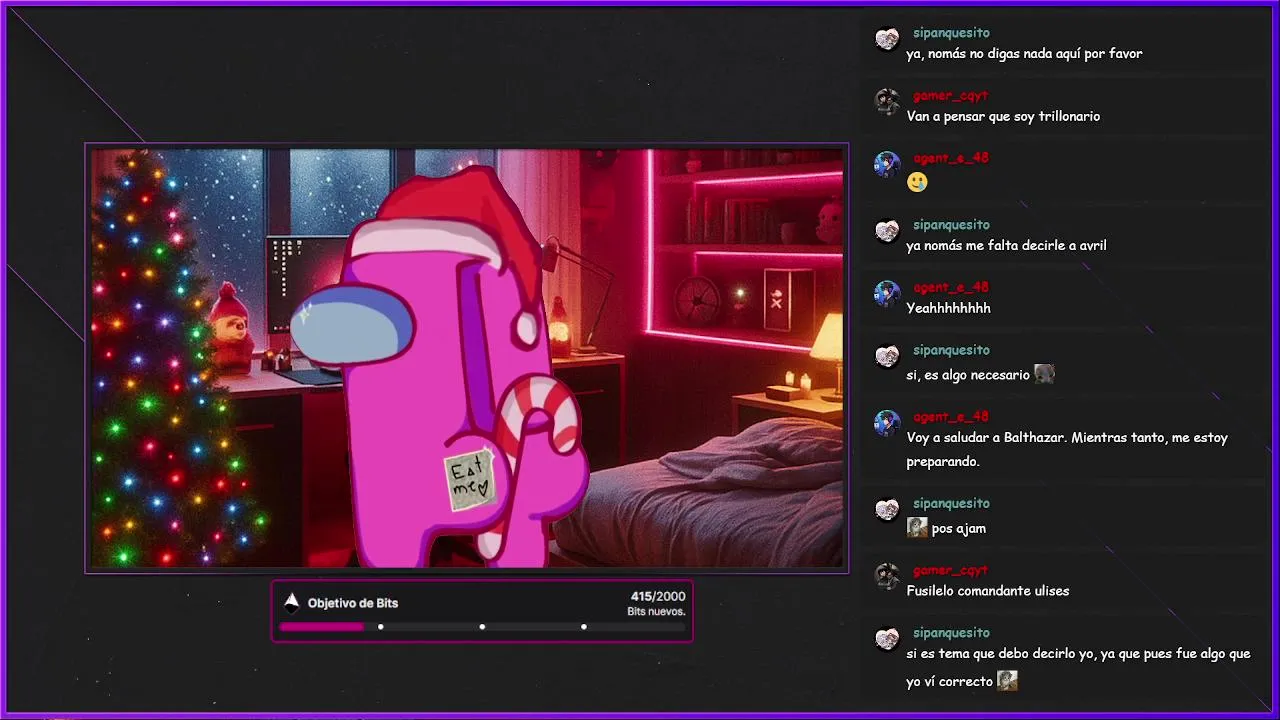The width and height of the screenshot is (1280, 720).
Task: Click the emote before "pos ajam"
Action: tap(917, 527)
